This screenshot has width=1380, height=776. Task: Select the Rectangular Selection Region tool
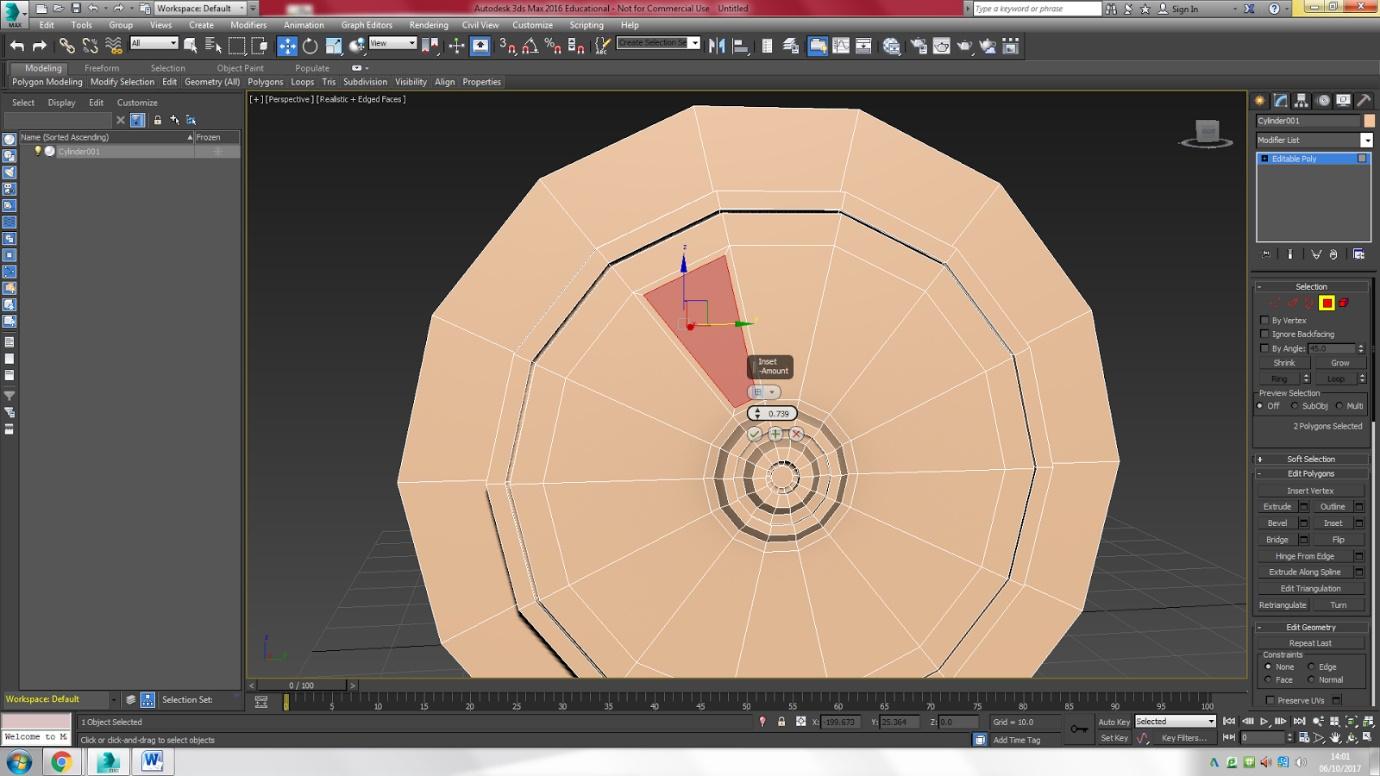click(x=237, y=46)
